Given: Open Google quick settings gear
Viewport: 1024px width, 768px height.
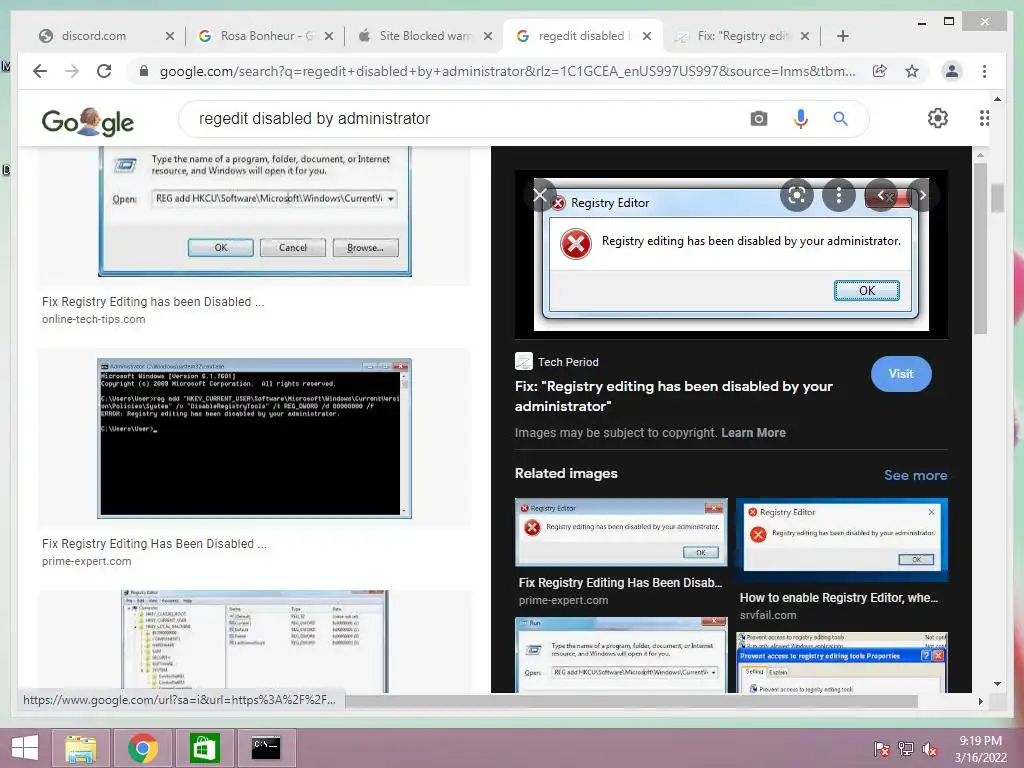Looking at the screenshot, I should [x=938, y=118].
